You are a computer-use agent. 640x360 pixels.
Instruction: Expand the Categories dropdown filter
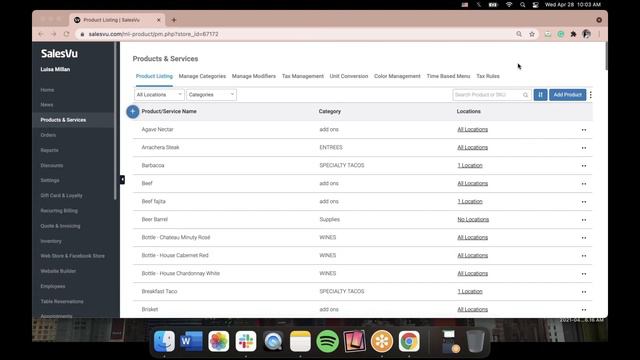coord(211,95)
